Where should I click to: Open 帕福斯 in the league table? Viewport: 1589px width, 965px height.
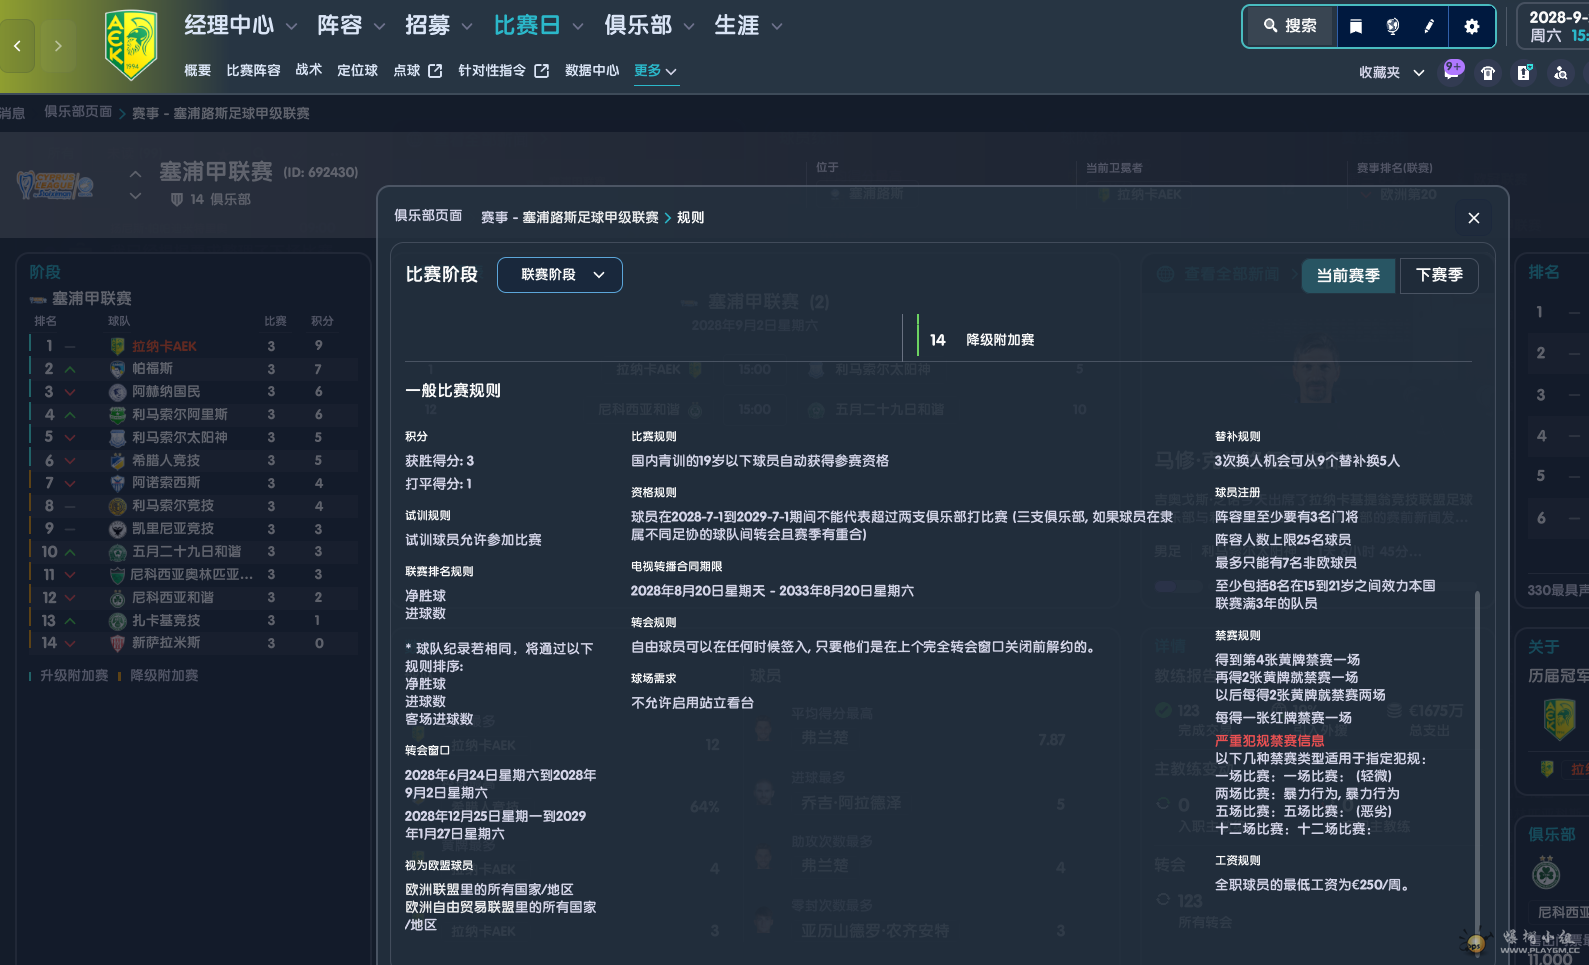click(152, 369)
